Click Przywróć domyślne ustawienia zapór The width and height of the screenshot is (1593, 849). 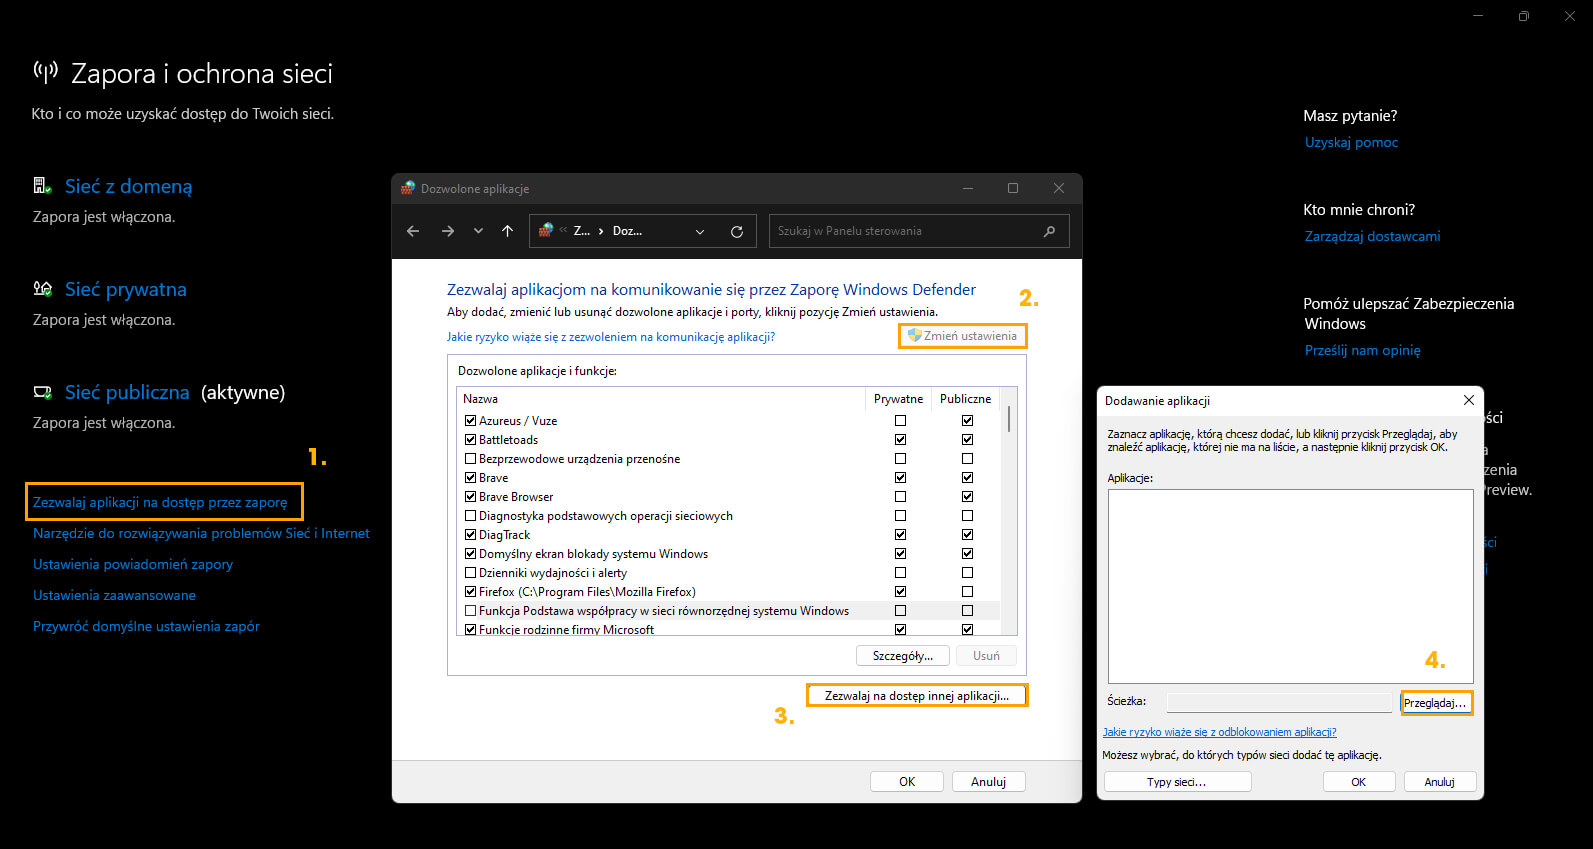[x=146, y=626]
